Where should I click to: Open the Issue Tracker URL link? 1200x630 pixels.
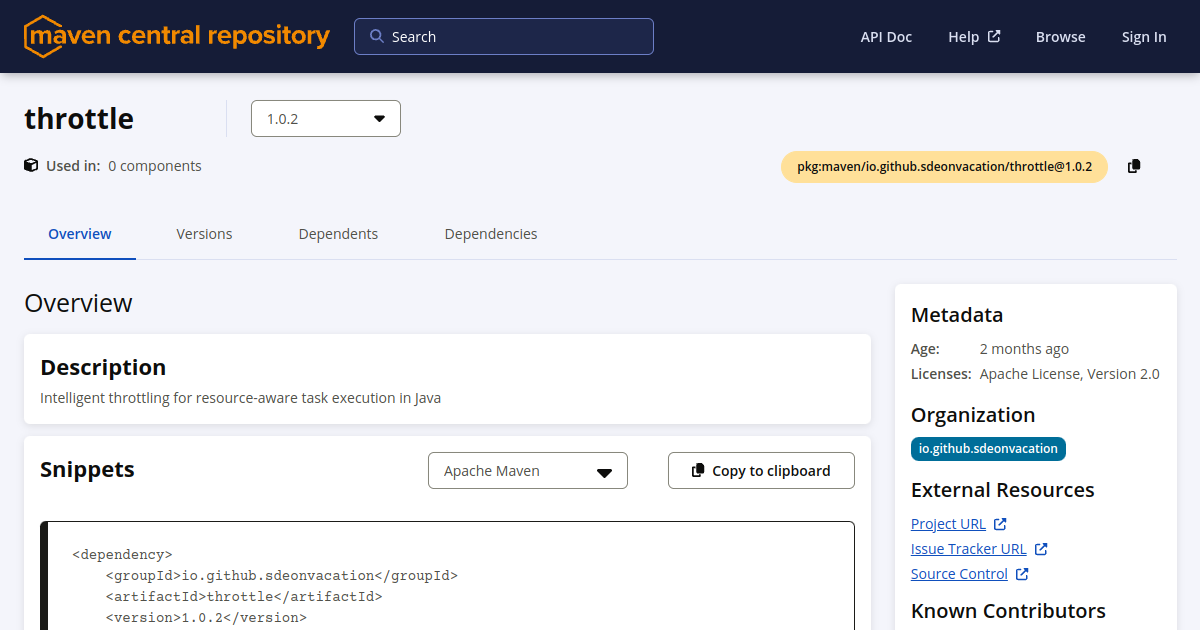pos(969,549)
